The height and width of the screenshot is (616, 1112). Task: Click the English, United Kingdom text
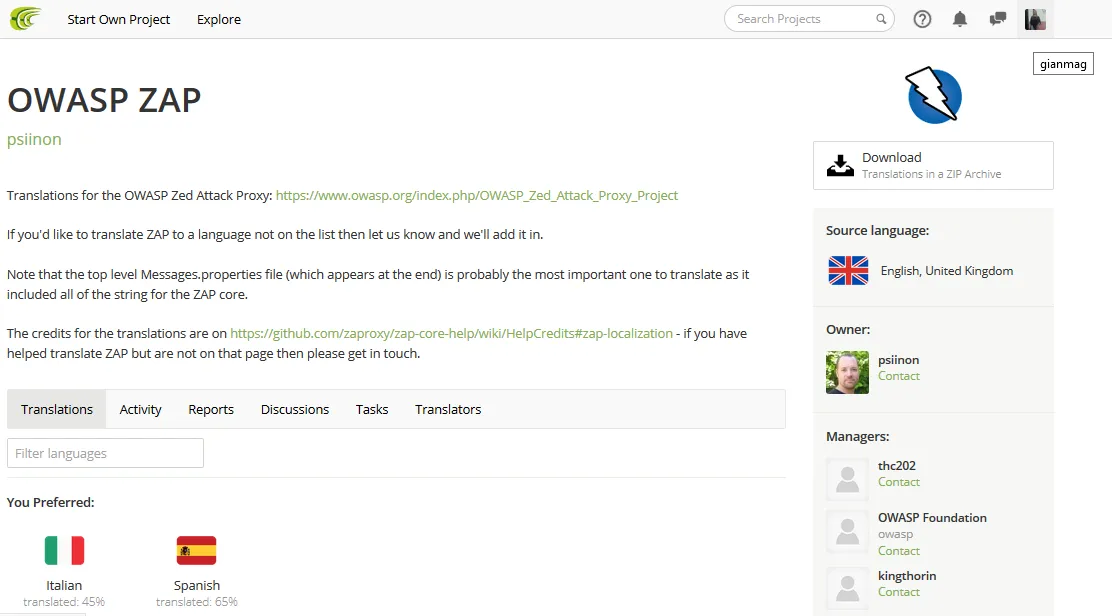[x=947, y=271]
